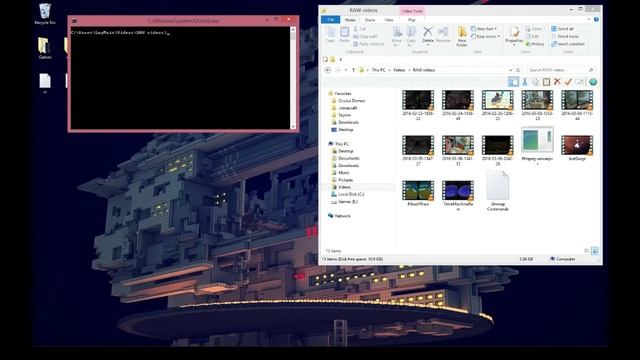This screenshot has height=360, width=640.
Task: Click Cut in the Clipboard group
Action: (x=360, y=29)
